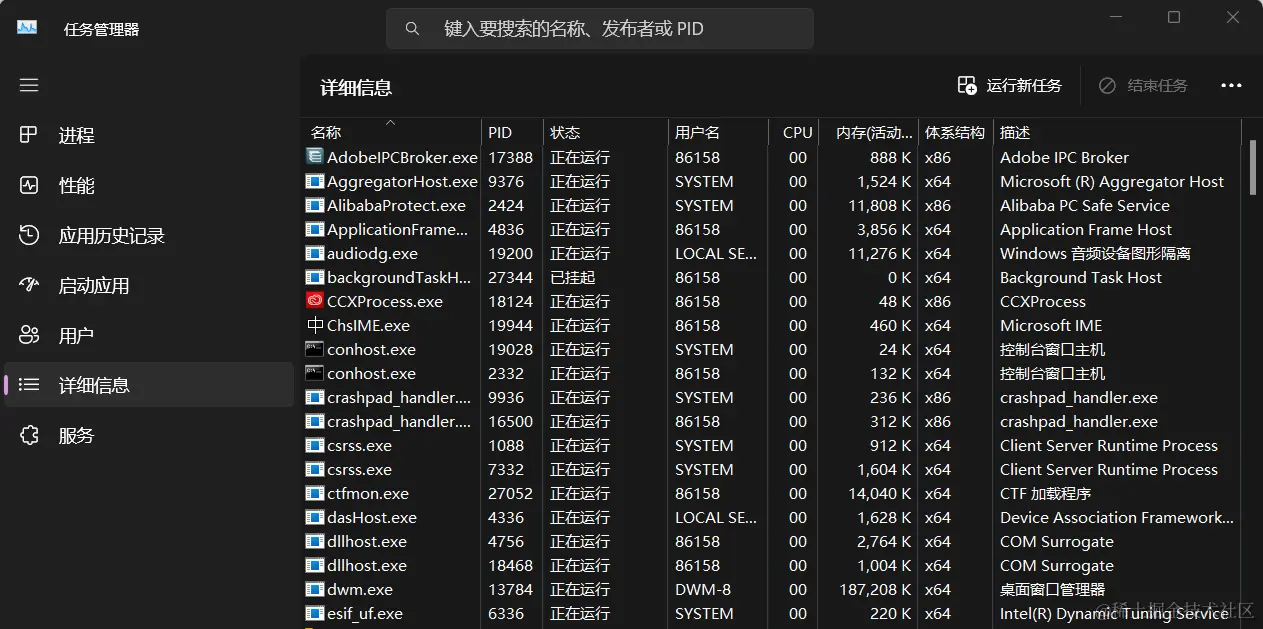Viewport: 1263px width, 629px height.
Task: Sort by the 体系结构 column header
Action: click(x=956, y=132)
